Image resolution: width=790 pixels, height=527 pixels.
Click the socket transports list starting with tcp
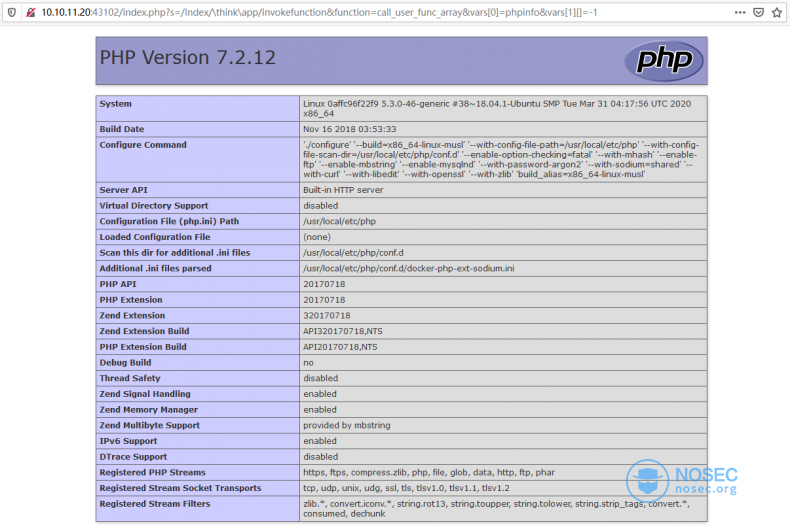click(406, 488)
